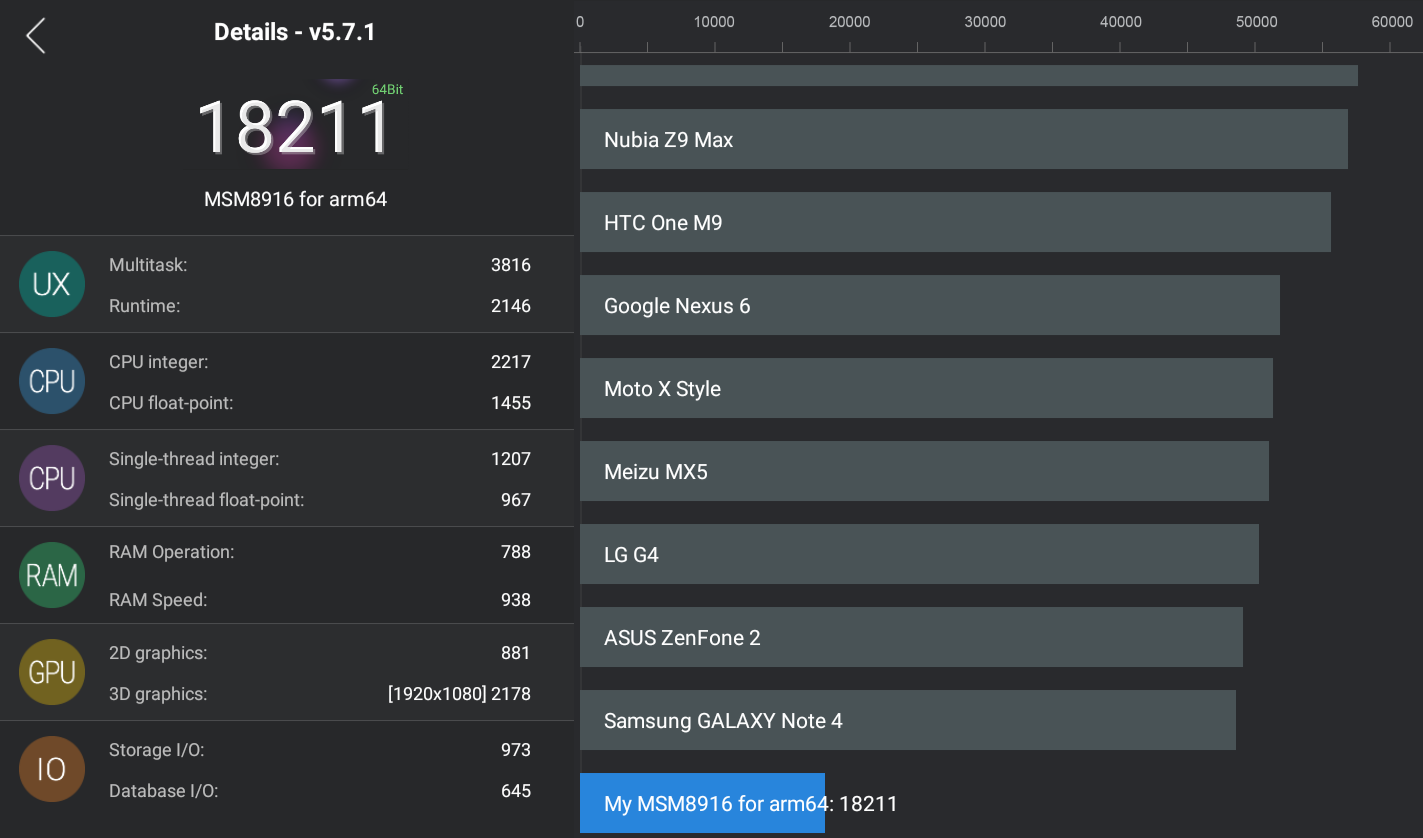Tap the RAM Speed row
Screen dimensions: 1423x838
tap(320, 600)
